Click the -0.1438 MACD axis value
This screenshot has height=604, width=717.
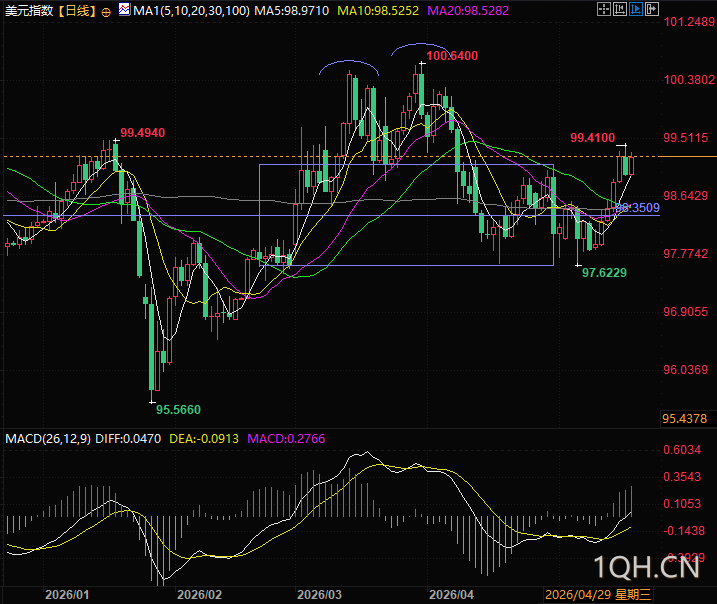pos(684,531)
